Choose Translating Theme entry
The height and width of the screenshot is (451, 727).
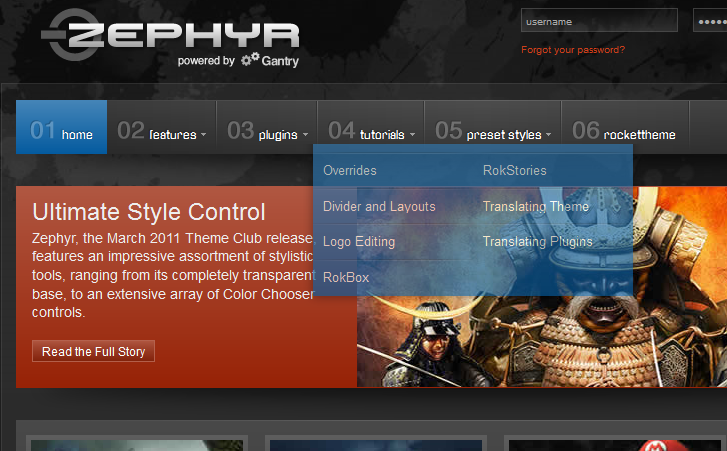(x=536, y=207)
